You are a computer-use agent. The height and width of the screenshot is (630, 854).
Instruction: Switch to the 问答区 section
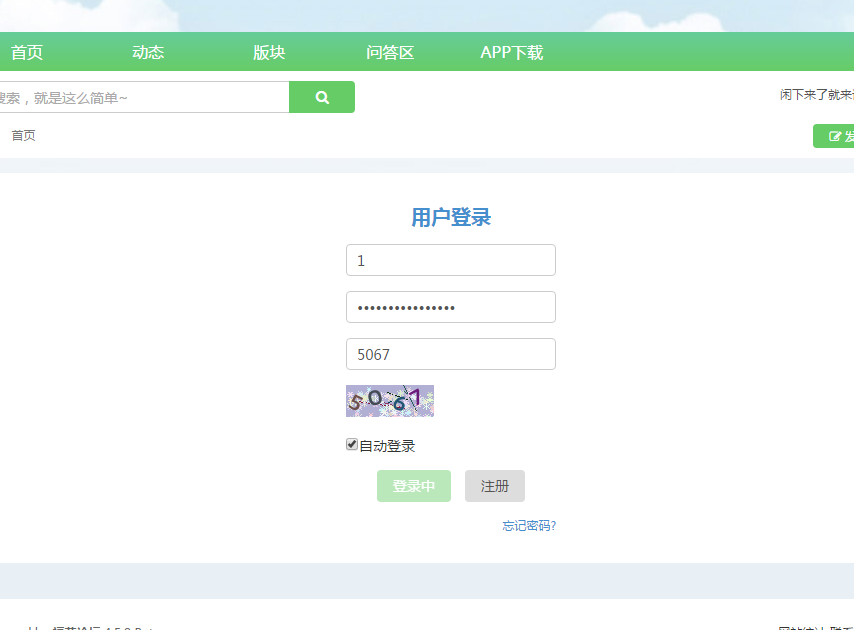click(390, 53)
